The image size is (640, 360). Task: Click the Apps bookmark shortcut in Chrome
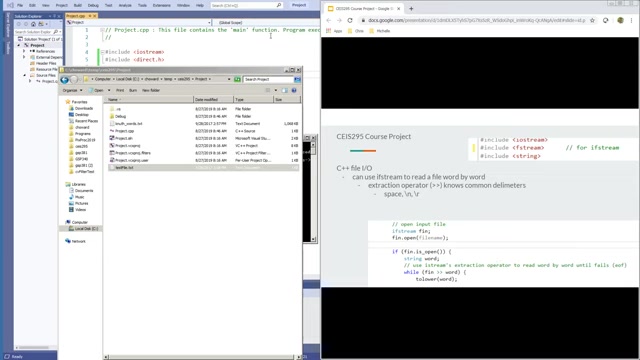pos(334,31)
